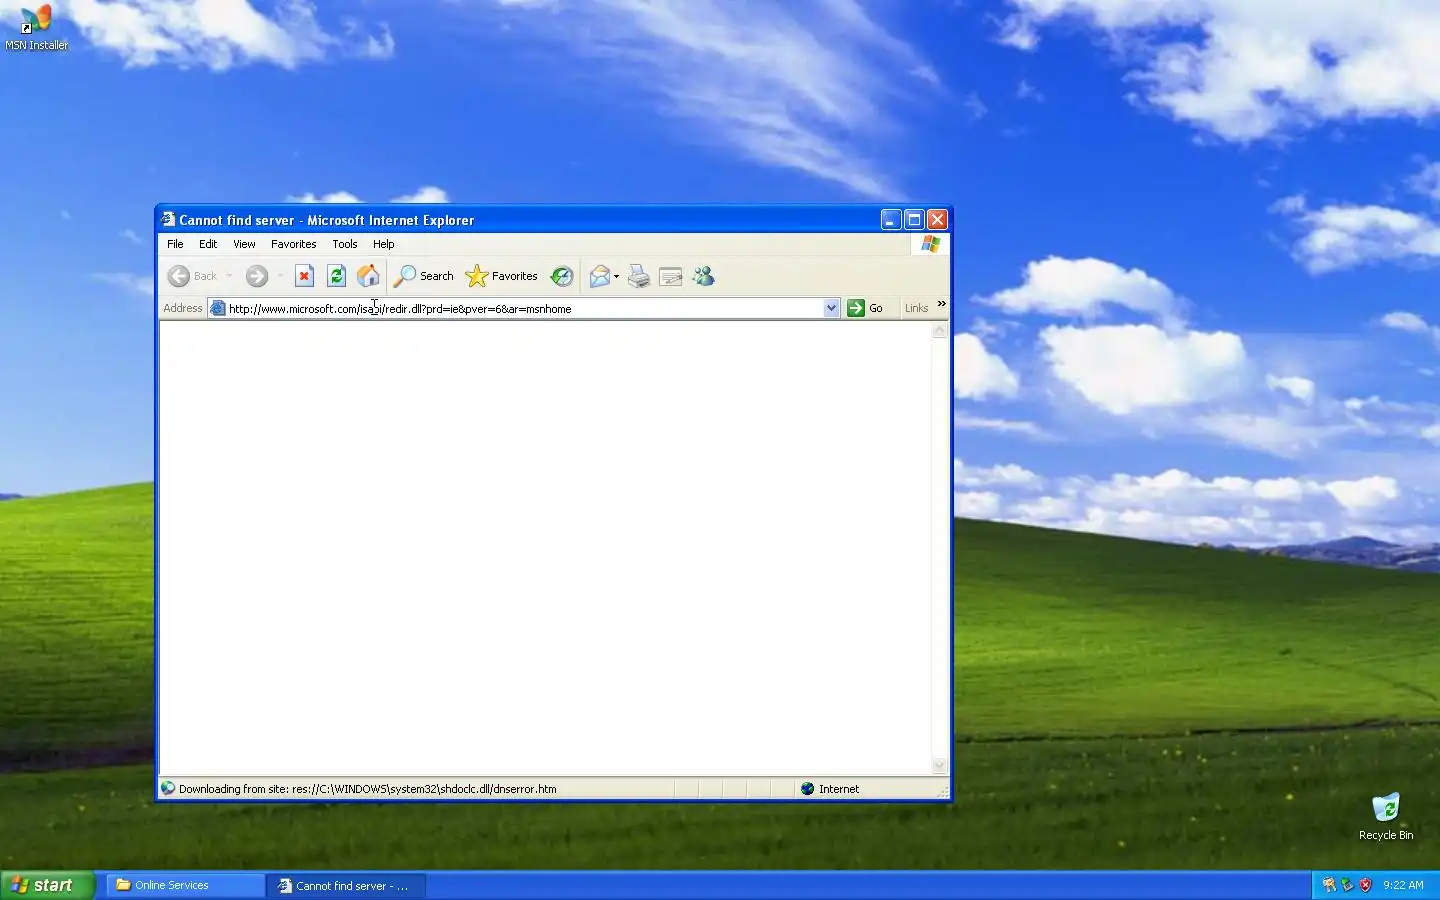This screenshot has width=1440, height=900.
Task: Open the address bar dropdown list
Action: point(831,308)
